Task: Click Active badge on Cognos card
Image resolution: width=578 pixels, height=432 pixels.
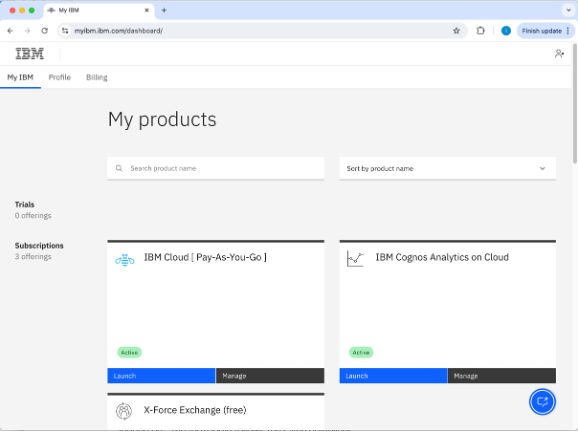Action: pyautogui.click(x=361, y=352)
